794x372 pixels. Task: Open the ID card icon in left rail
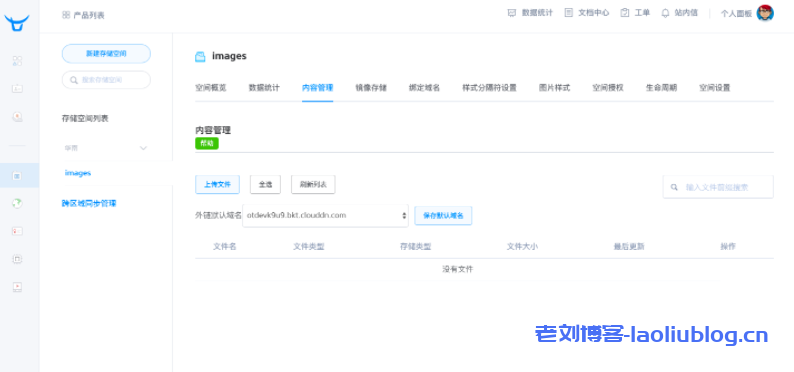click(17, 89)
